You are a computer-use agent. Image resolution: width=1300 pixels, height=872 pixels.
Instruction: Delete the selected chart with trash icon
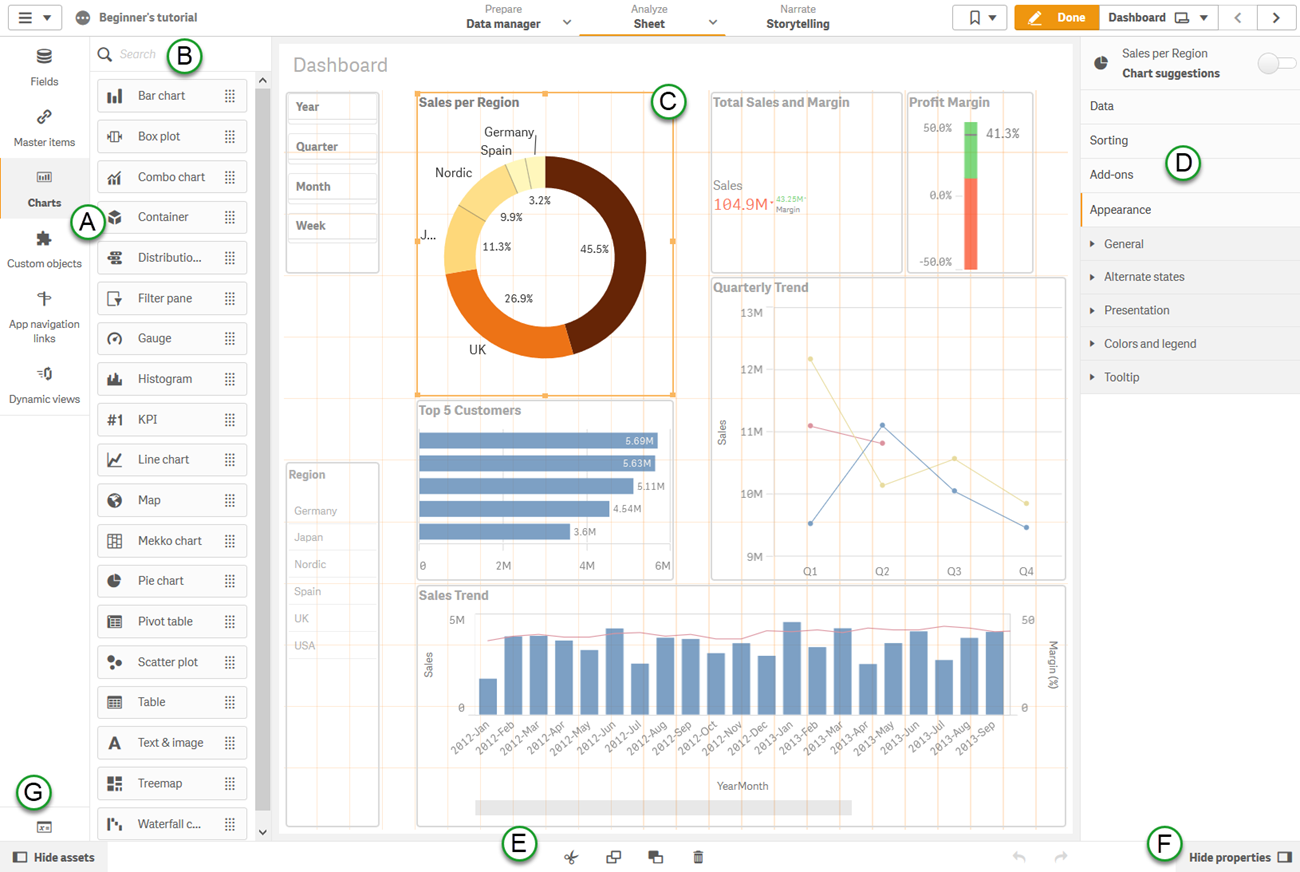click(698, 857)
